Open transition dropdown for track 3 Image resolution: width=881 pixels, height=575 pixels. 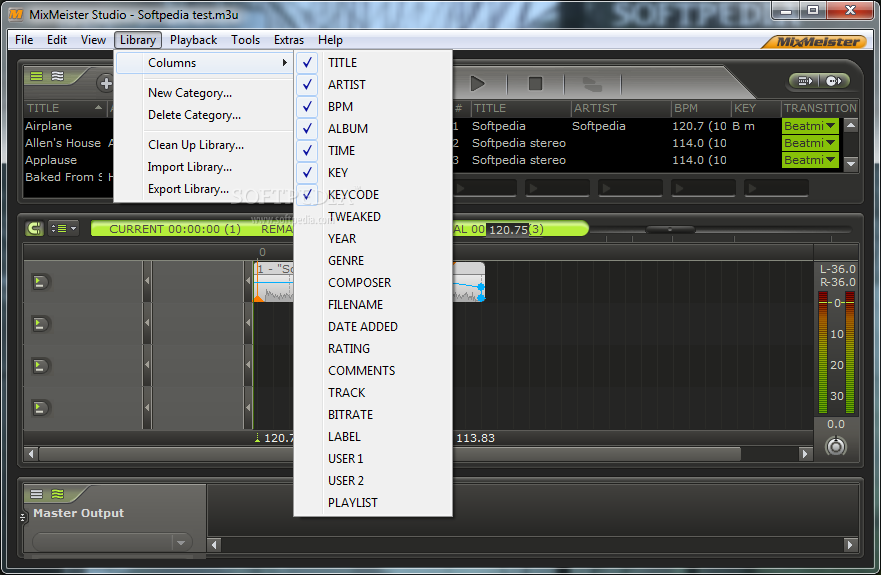pos(810,160)
